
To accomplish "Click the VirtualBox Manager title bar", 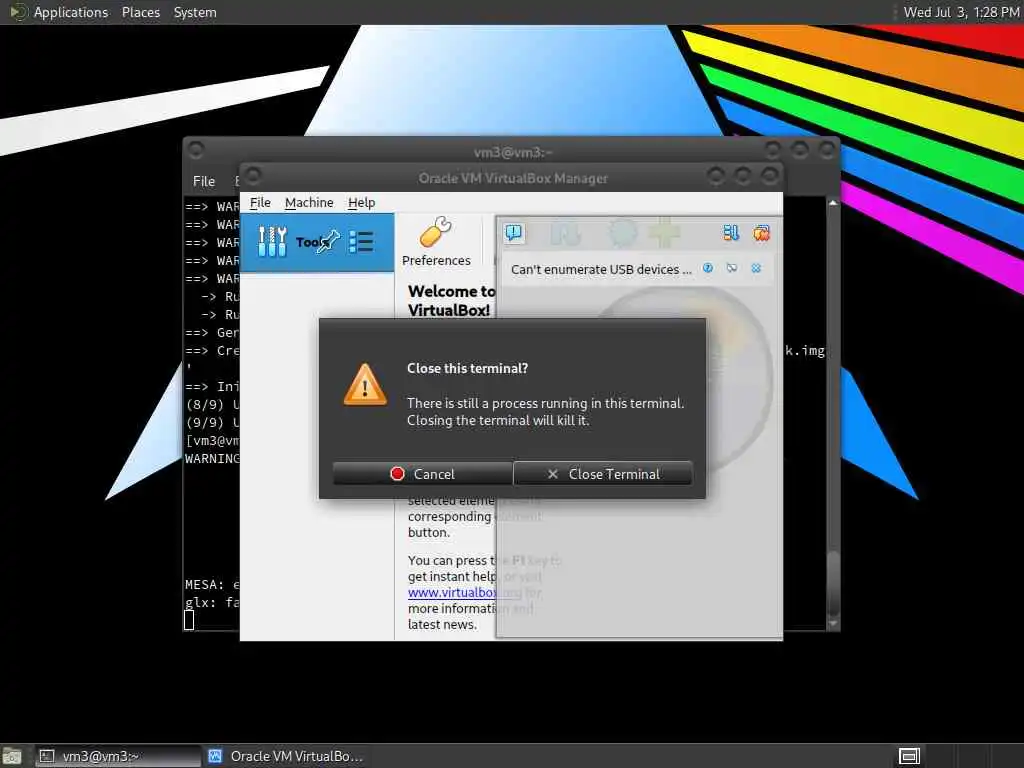I will pyautogui.click(x=513, y=178).
